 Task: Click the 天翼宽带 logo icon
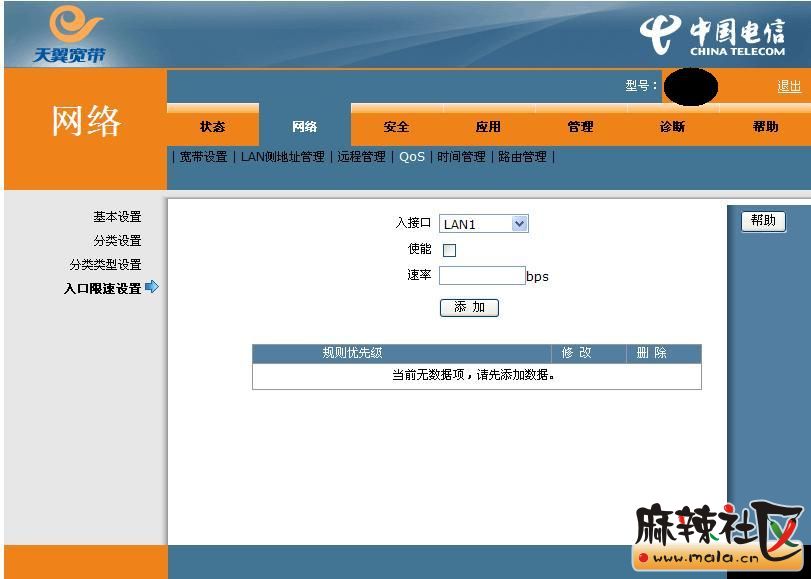click(x=70, y=33)
